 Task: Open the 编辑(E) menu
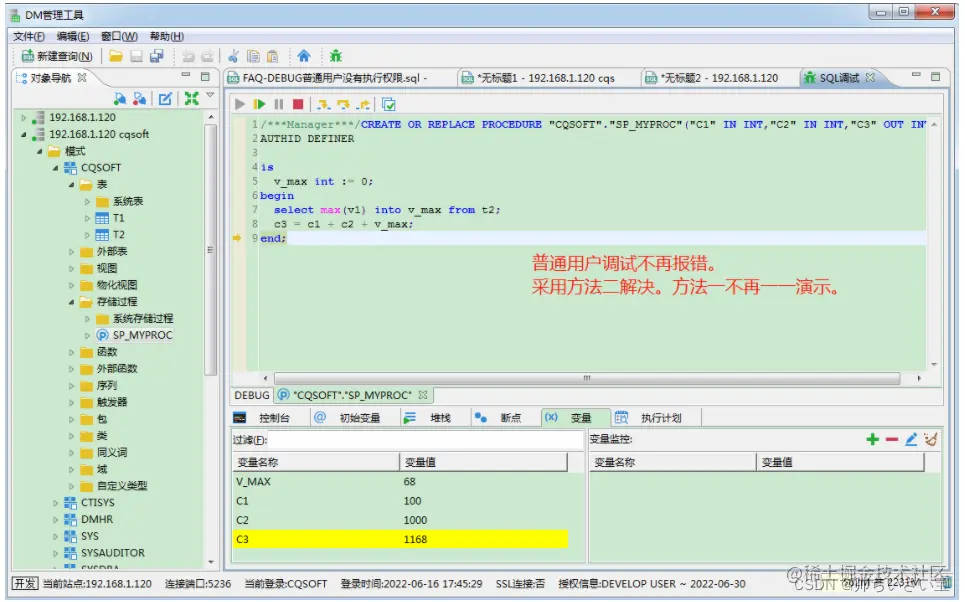click(x=73, y=36)
